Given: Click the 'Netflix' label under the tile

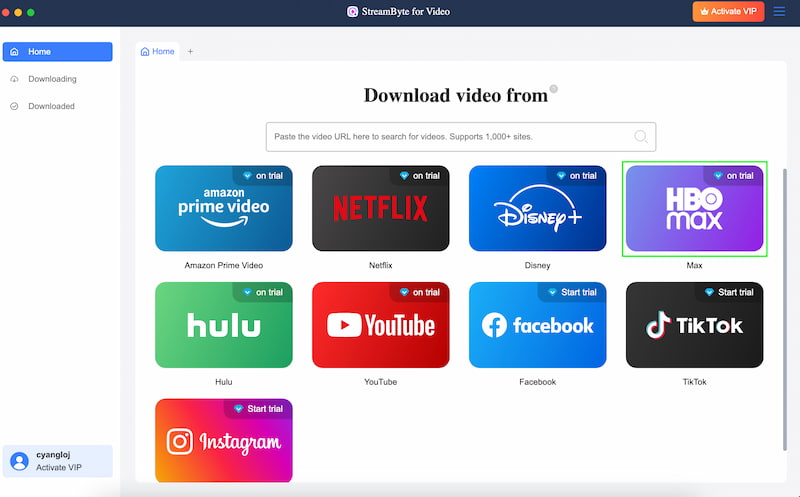Looking at the screenshot, I should pos(381,265).
